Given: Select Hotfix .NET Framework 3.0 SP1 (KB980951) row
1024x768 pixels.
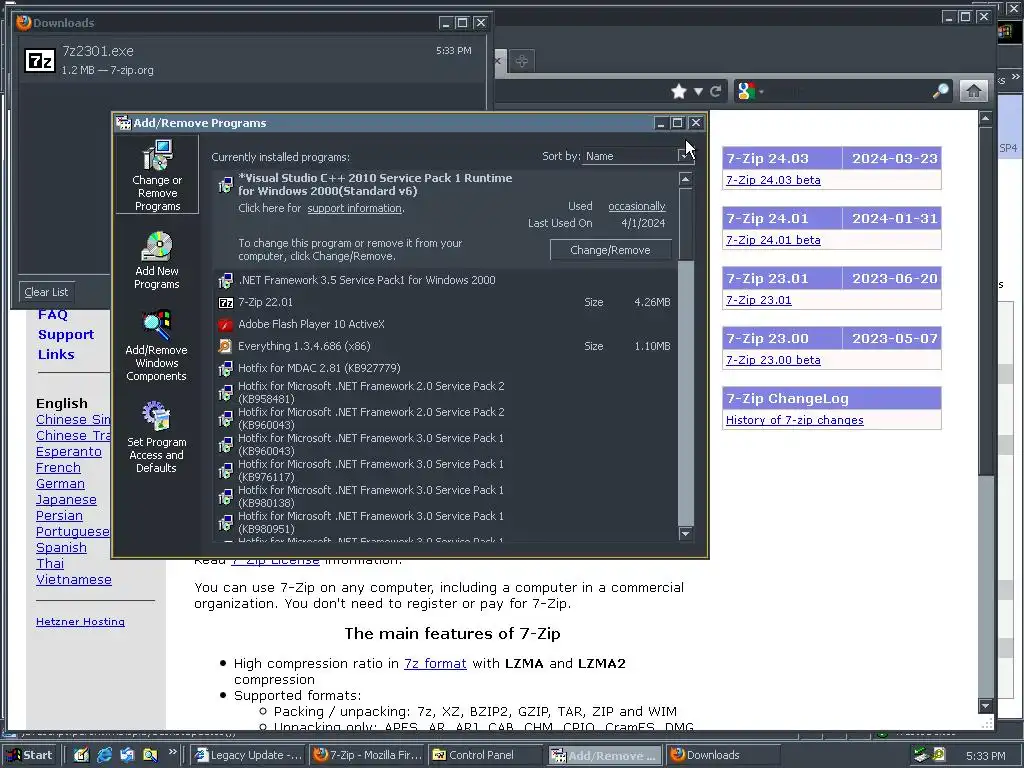Looking at the screenshot, I should point(446,522).
